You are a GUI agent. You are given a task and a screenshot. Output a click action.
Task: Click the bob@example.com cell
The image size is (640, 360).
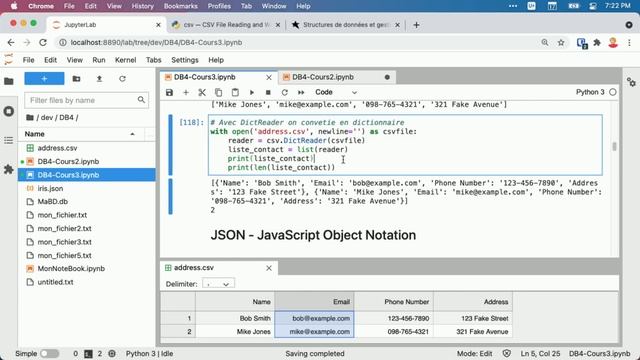click(x=314, y=318)
